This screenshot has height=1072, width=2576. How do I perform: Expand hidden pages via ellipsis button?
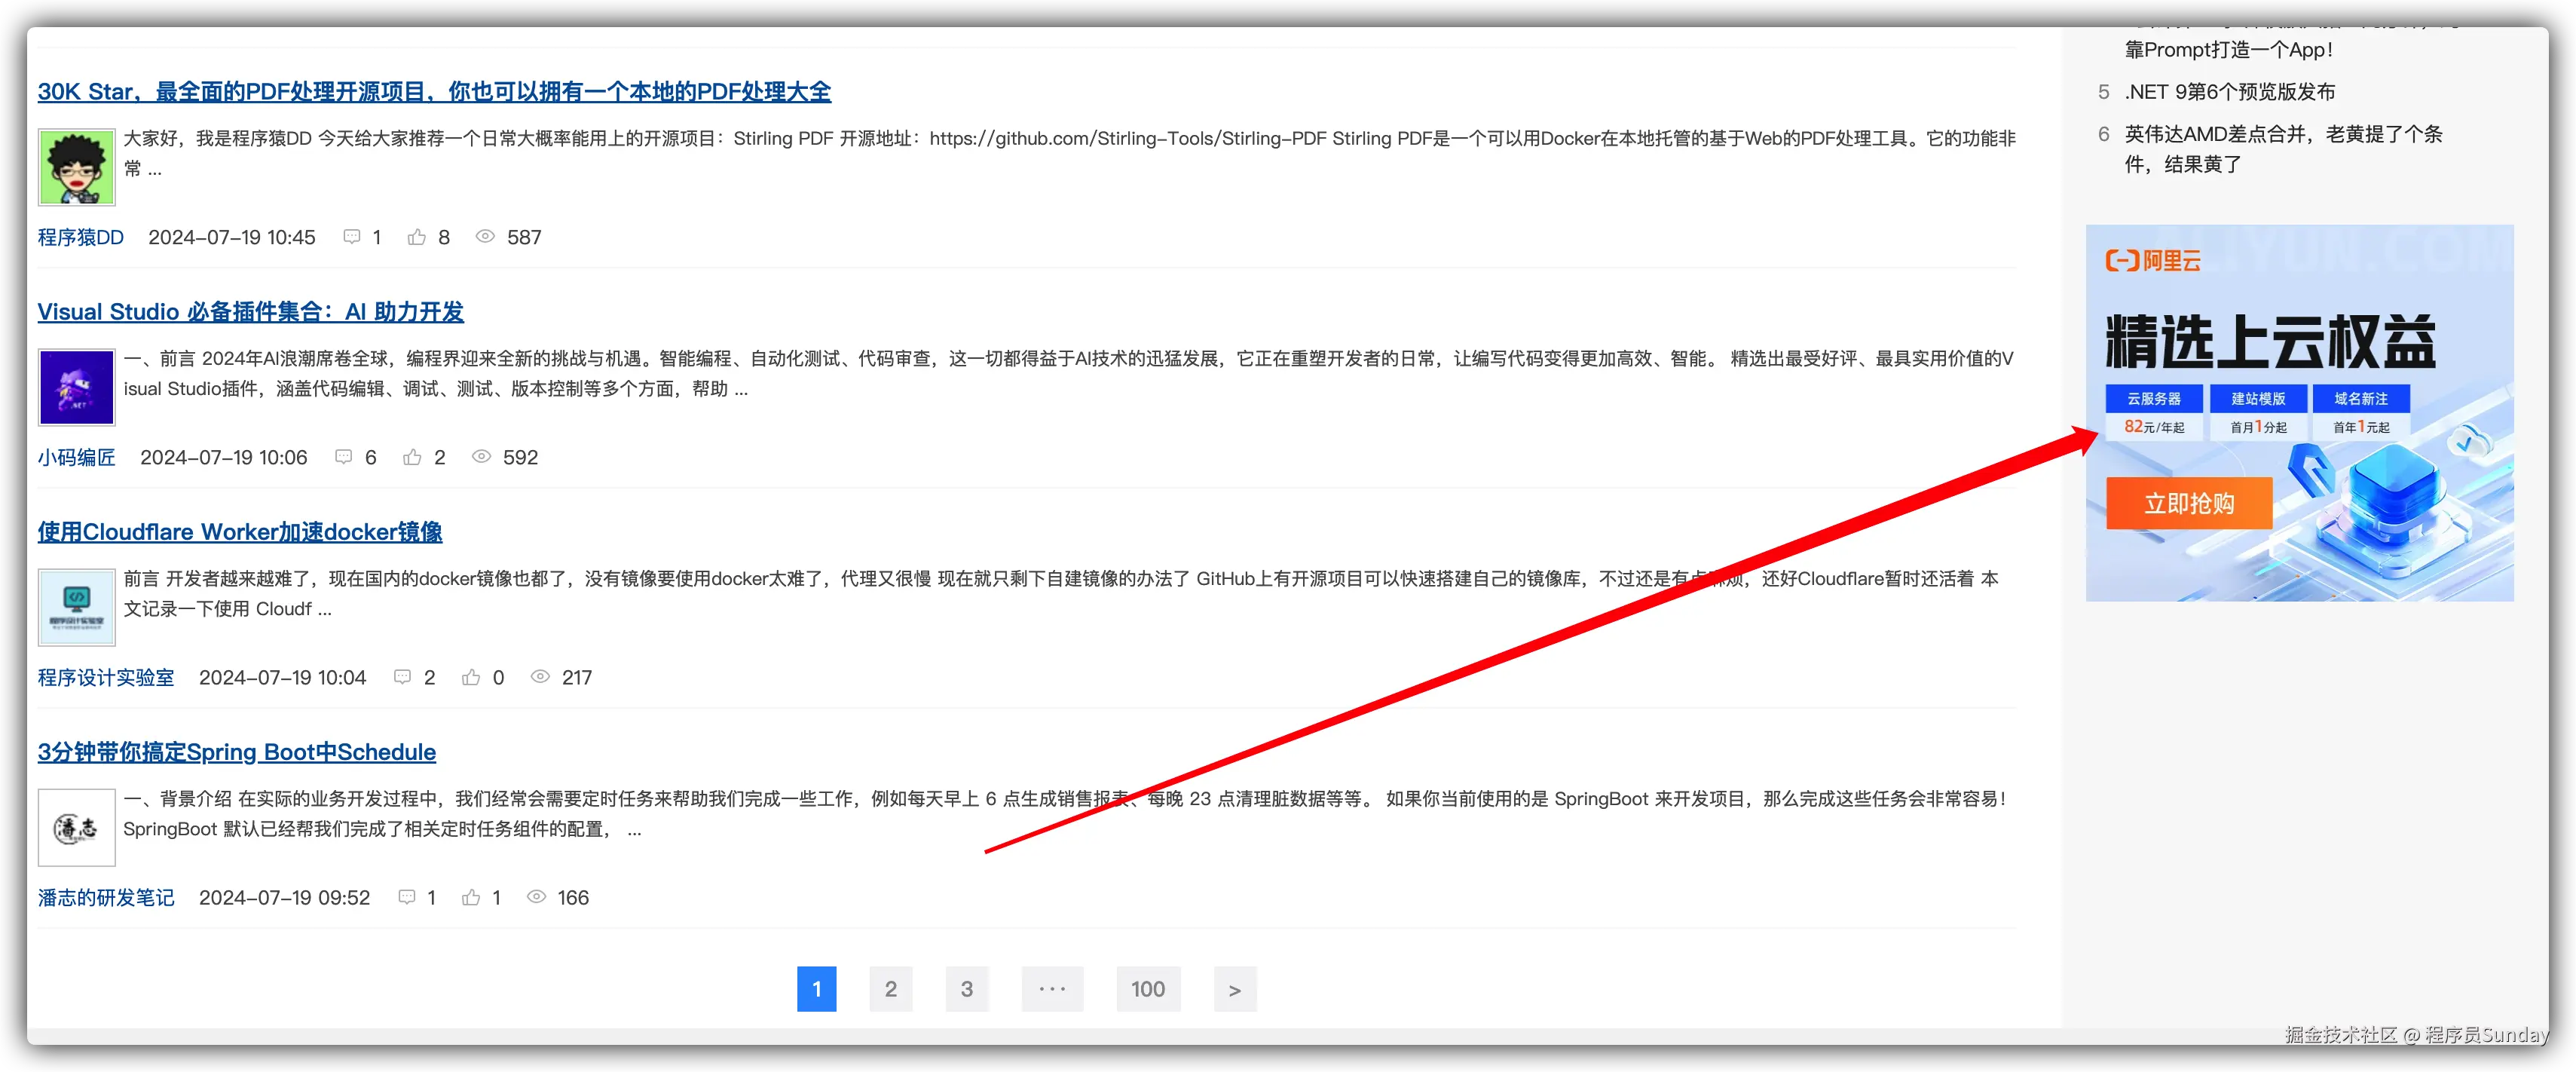[x=1052, y=989]
